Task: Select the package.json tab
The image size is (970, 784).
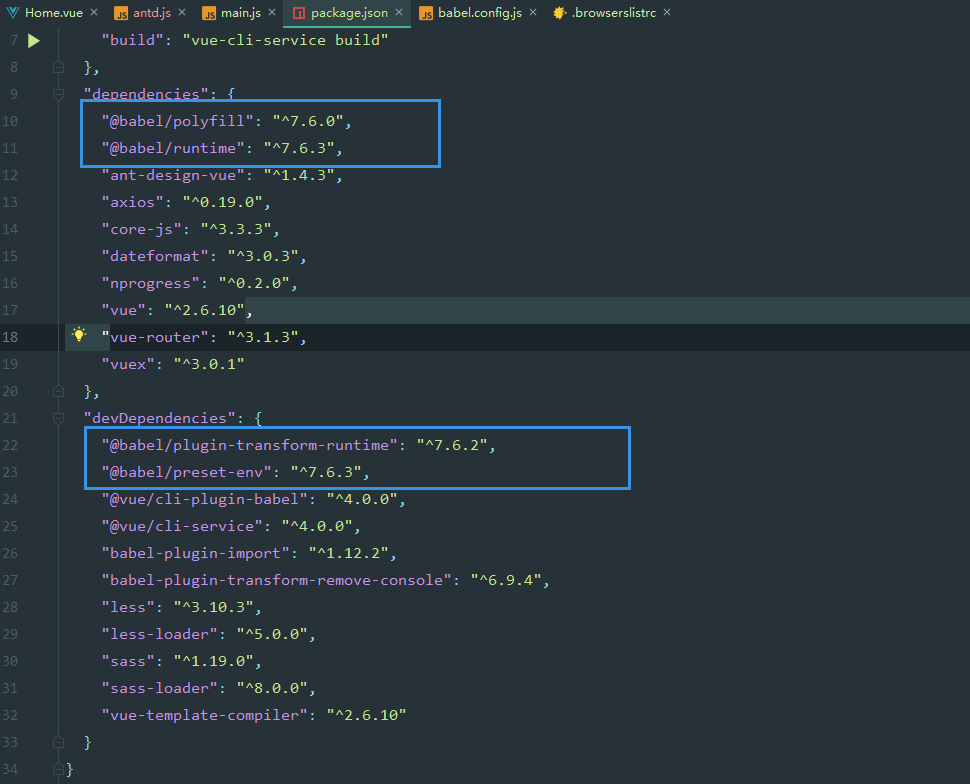Action: coord(349,13)
